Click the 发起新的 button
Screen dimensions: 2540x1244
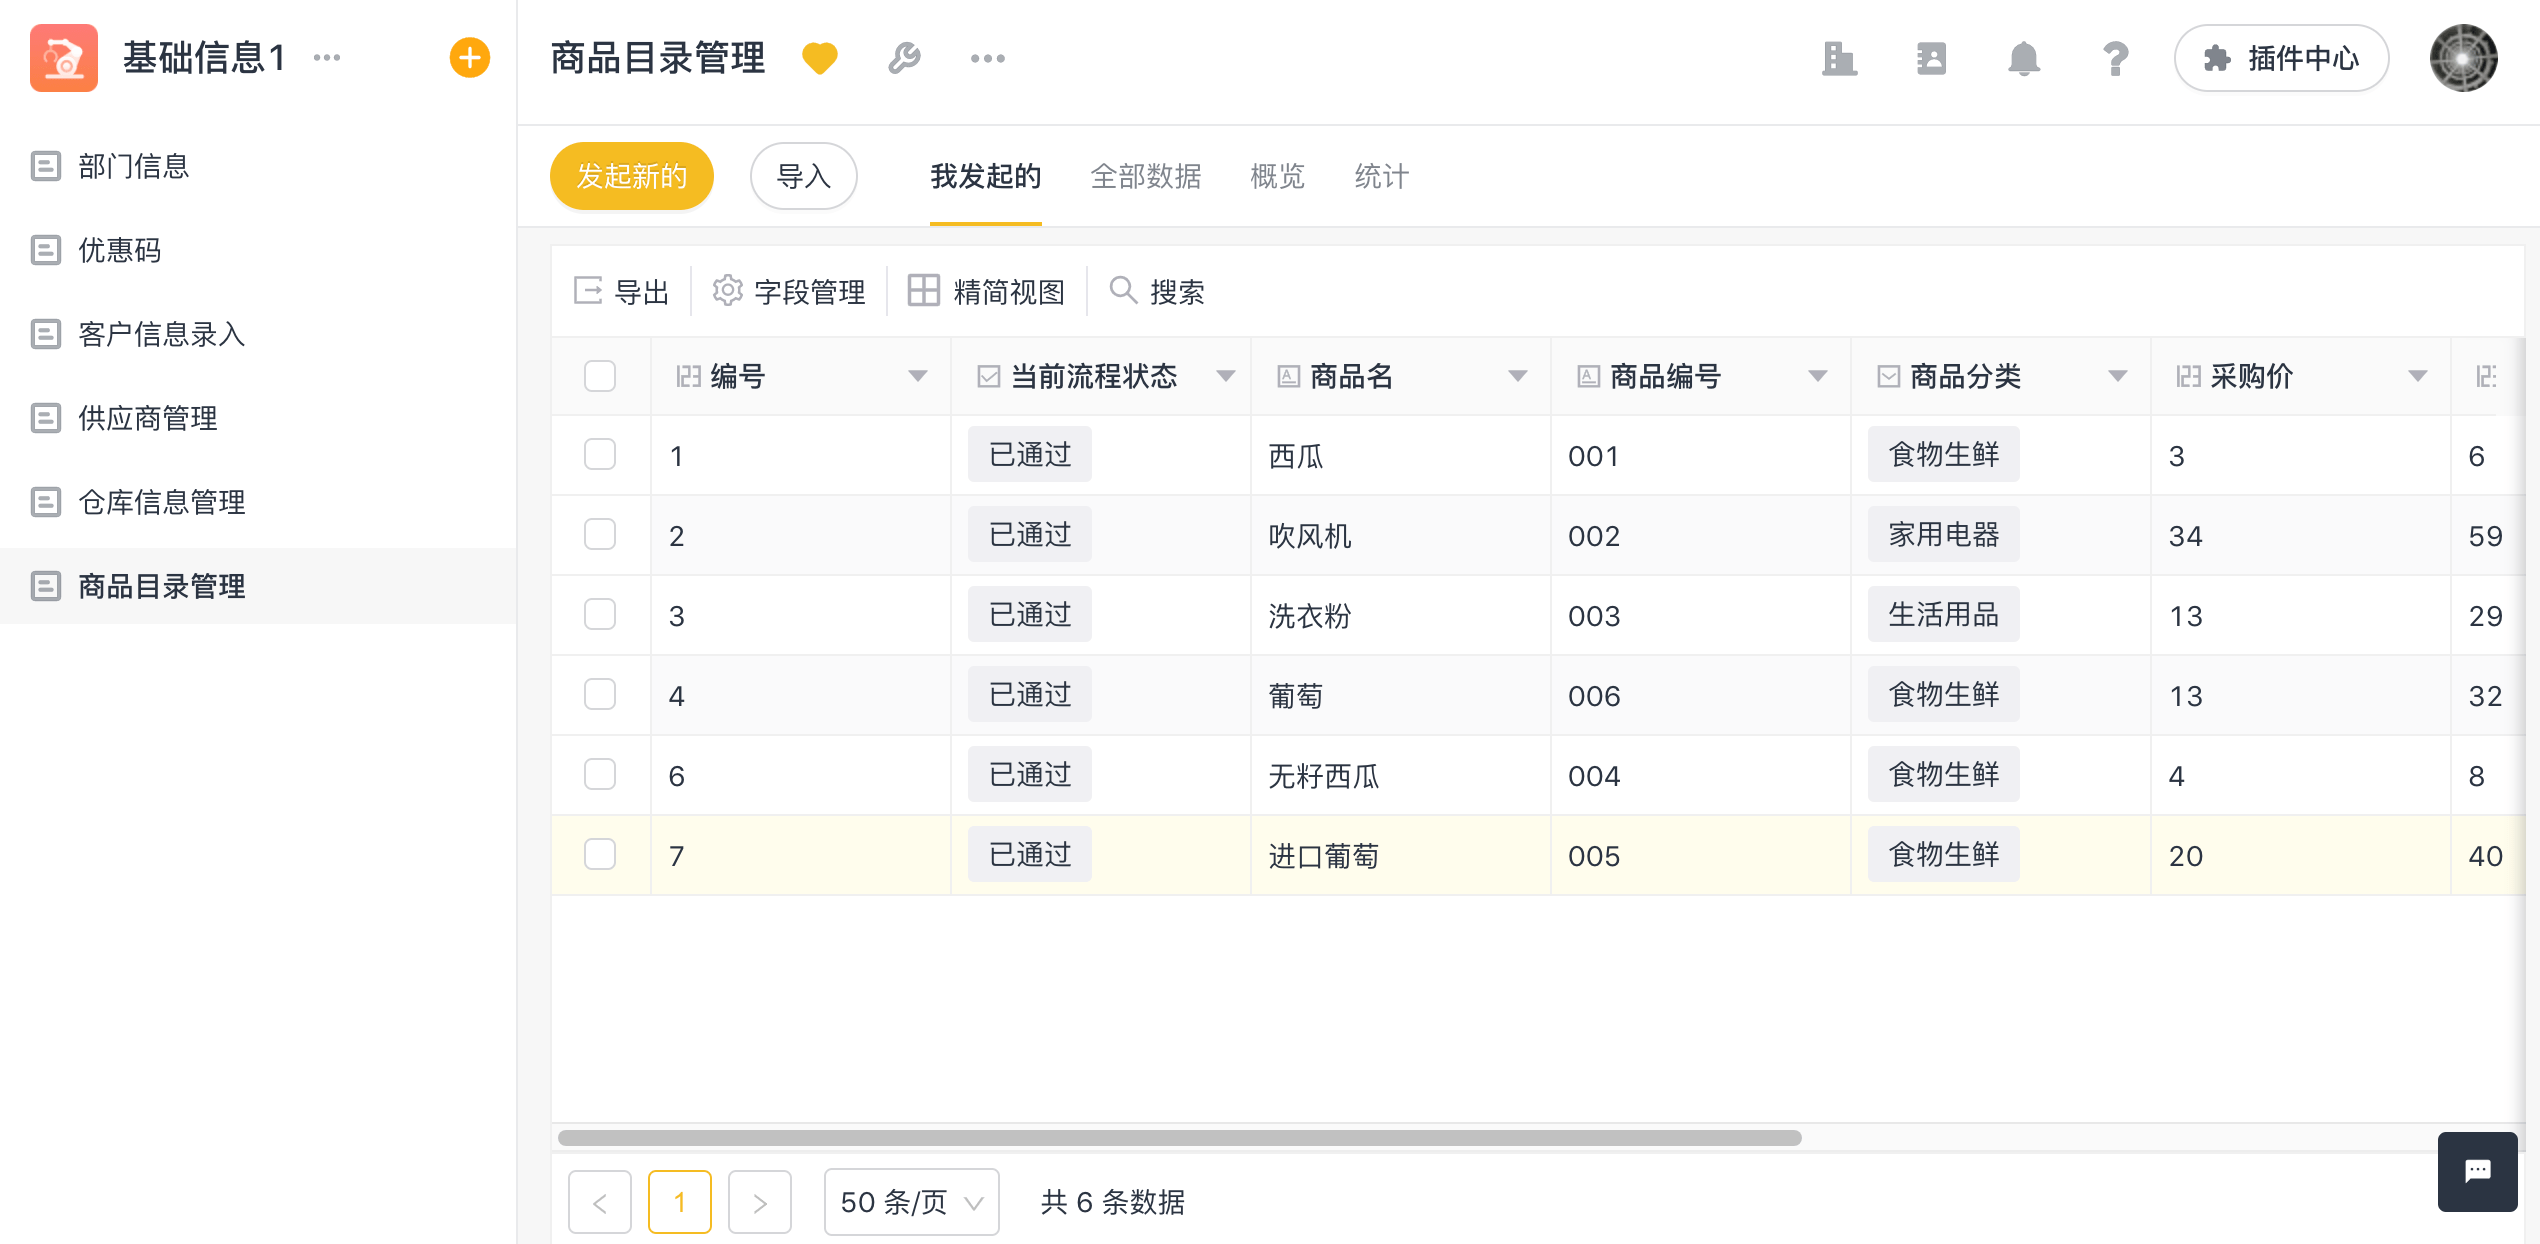tap(631, 176)
